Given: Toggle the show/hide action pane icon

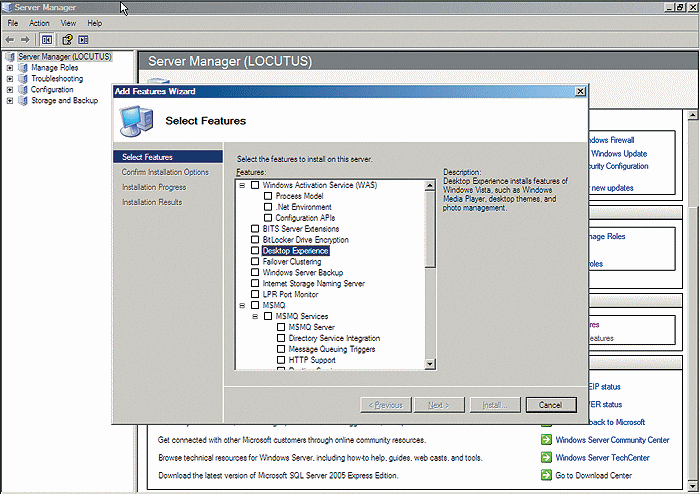Looking at the screenshot, I should pyautogui.click(x=83, y=40).
